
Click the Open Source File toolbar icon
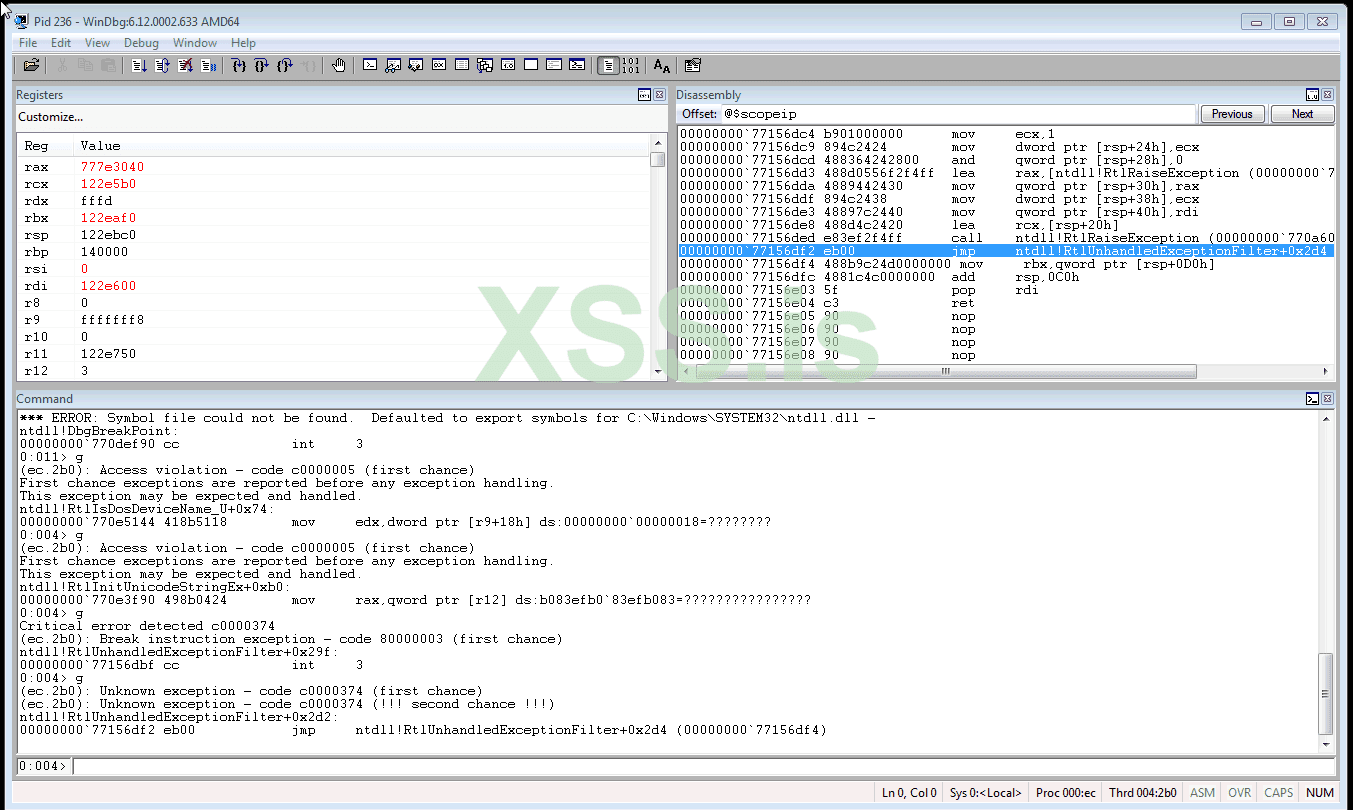31,65
